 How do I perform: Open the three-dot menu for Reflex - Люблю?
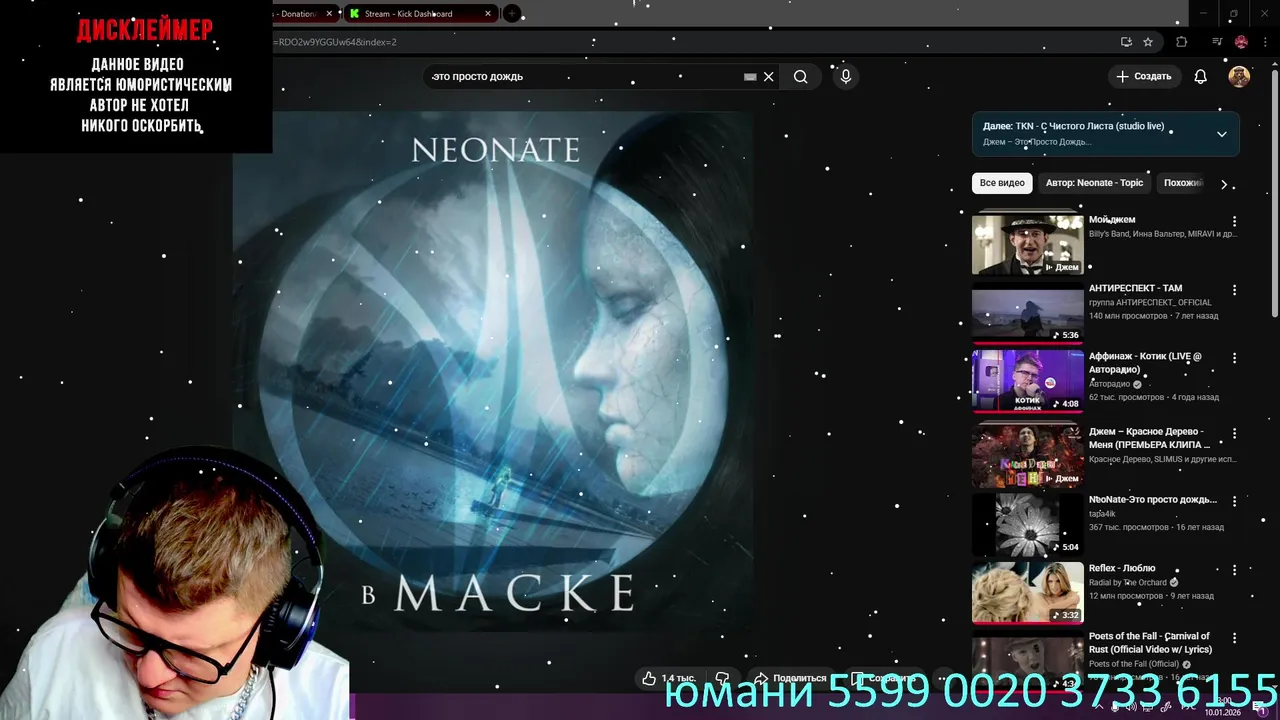coord(1234,570)
